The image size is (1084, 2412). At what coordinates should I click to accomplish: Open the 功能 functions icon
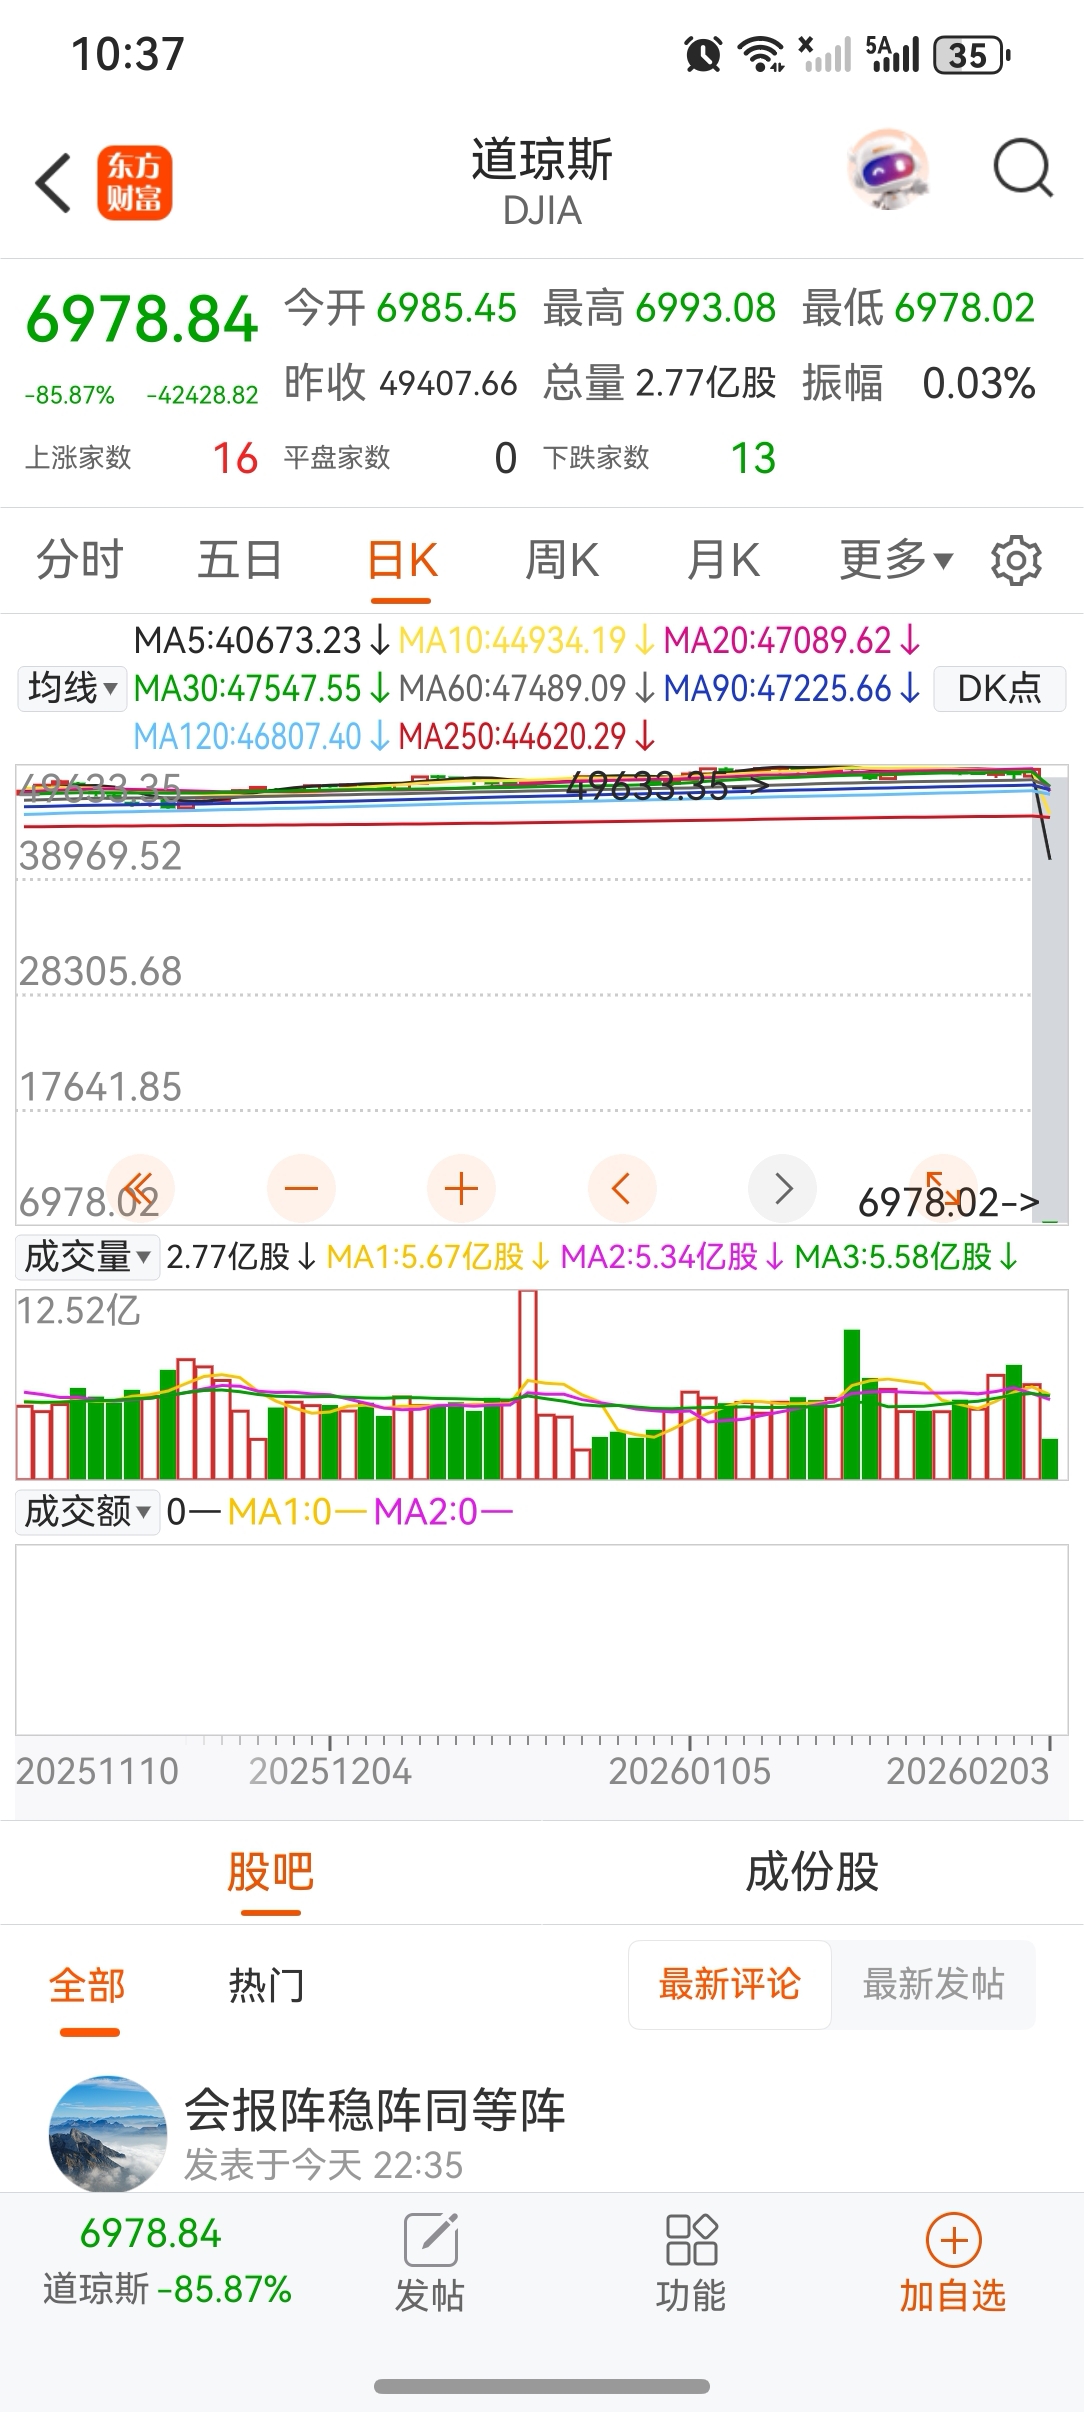coord(691,2264)
